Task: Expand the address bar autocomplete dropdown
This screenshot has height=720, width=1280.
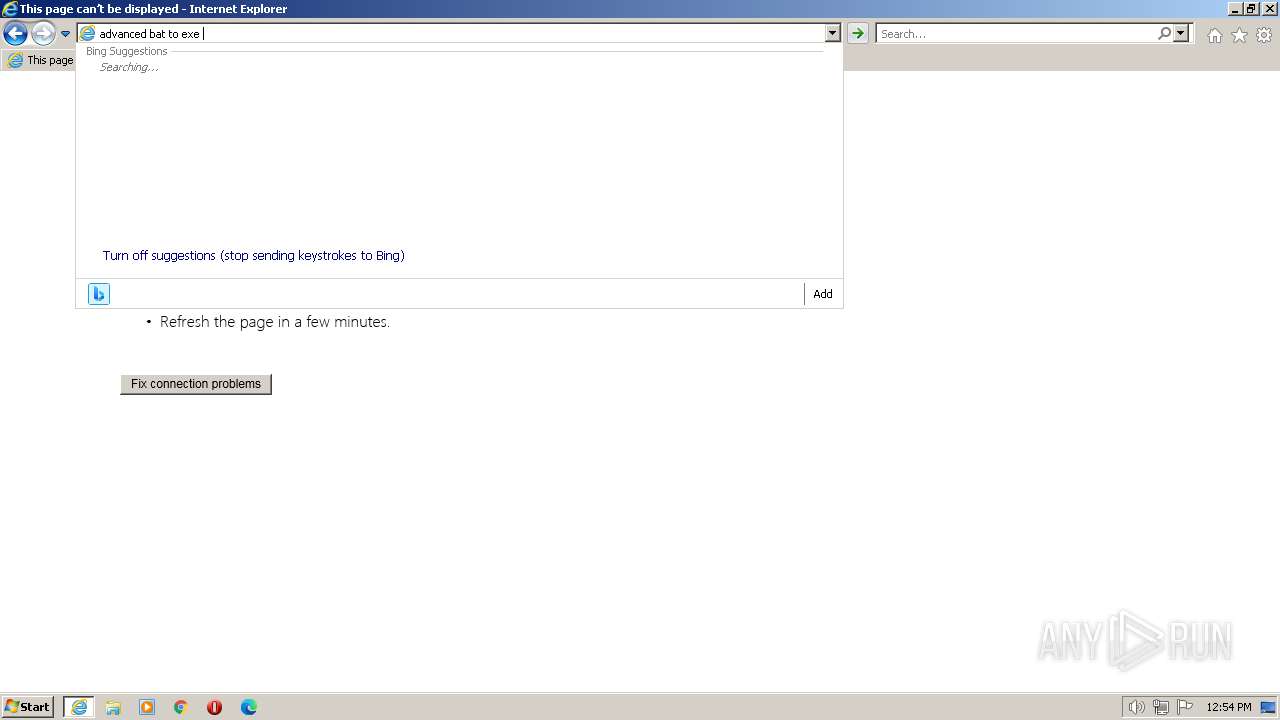Action: click(832, 33)
